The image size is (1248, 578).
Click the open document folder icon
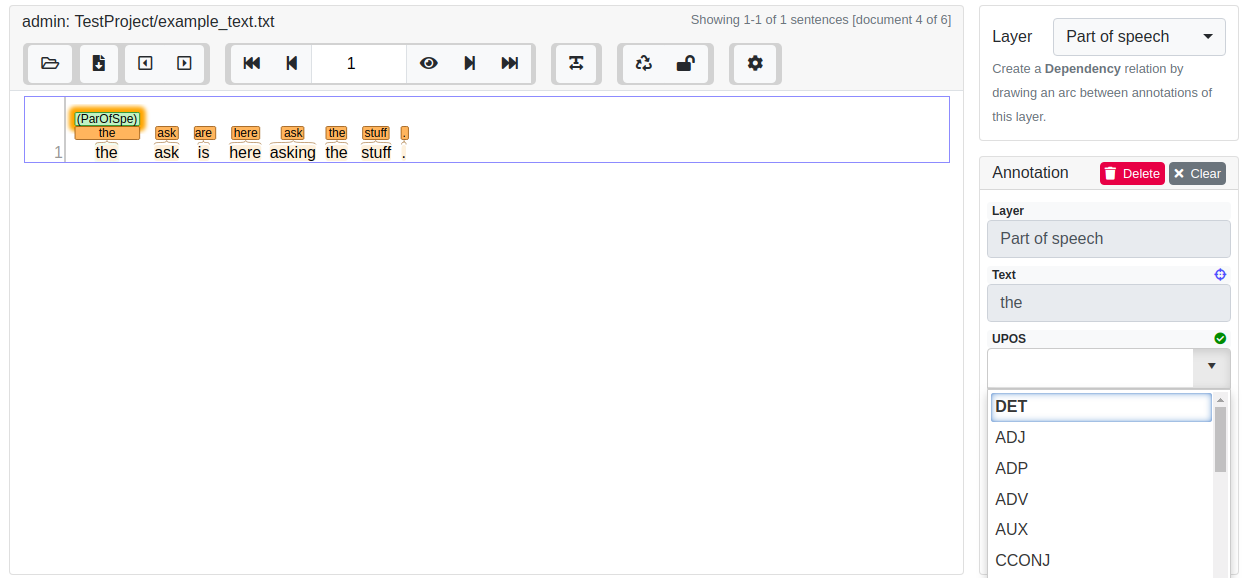50,64
